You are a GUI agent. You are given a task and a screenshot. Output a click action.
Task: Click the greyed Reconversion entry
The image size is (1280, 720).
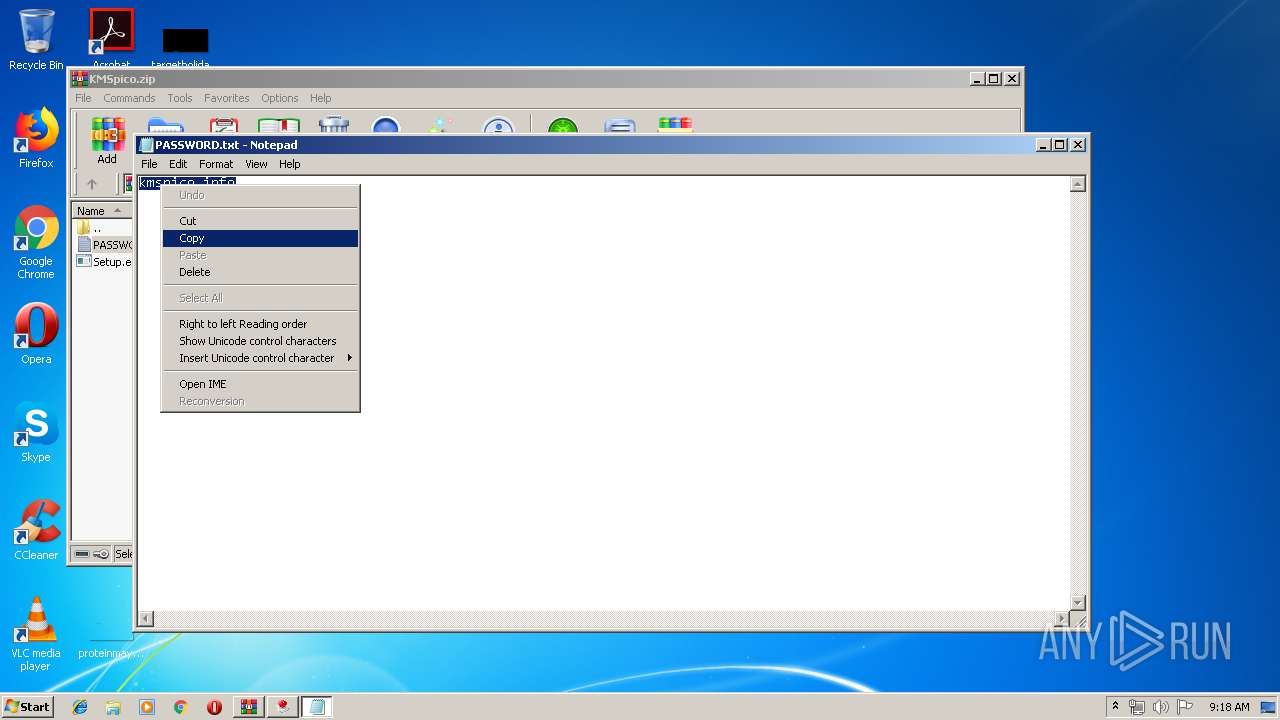tap(260, 401)
